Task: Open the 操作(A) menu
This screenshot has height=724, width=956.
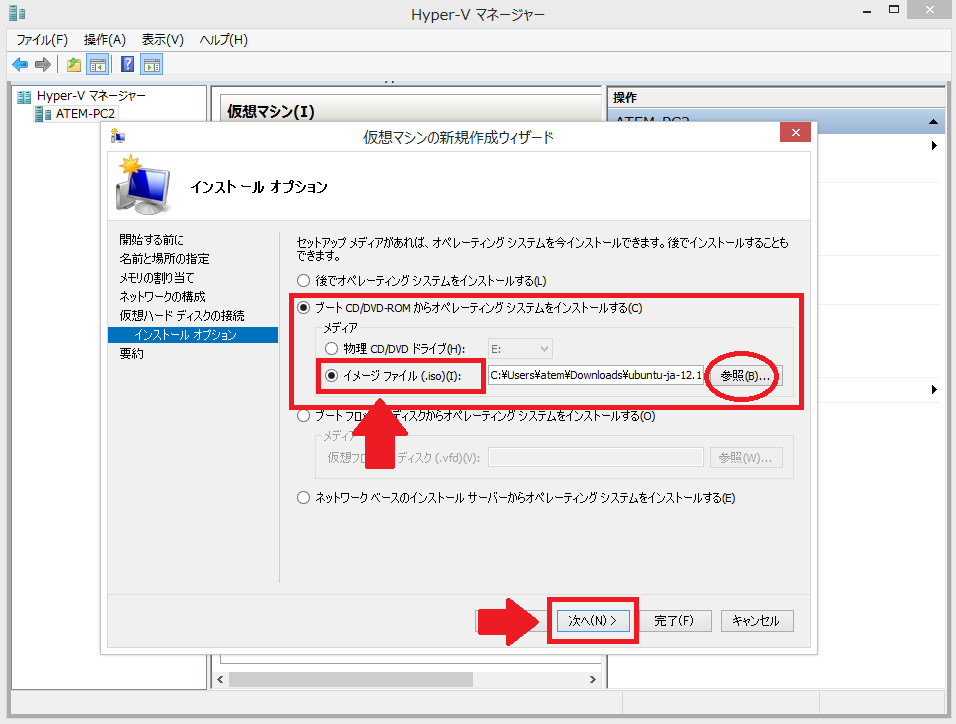Action: coord(104,40)
